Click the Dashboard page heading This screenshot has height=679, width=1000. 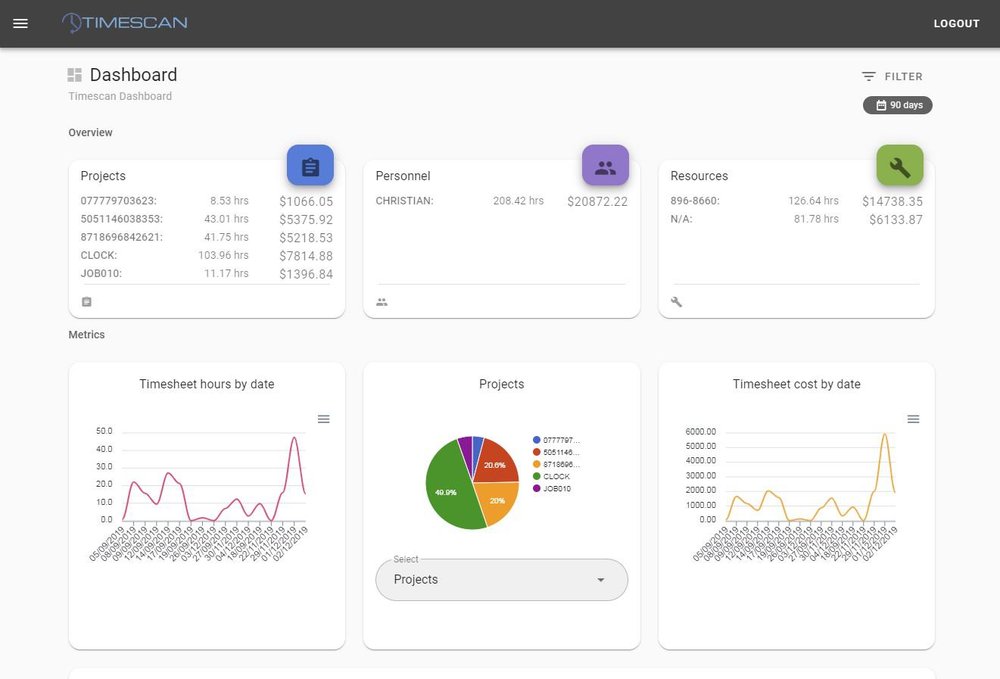133,75
